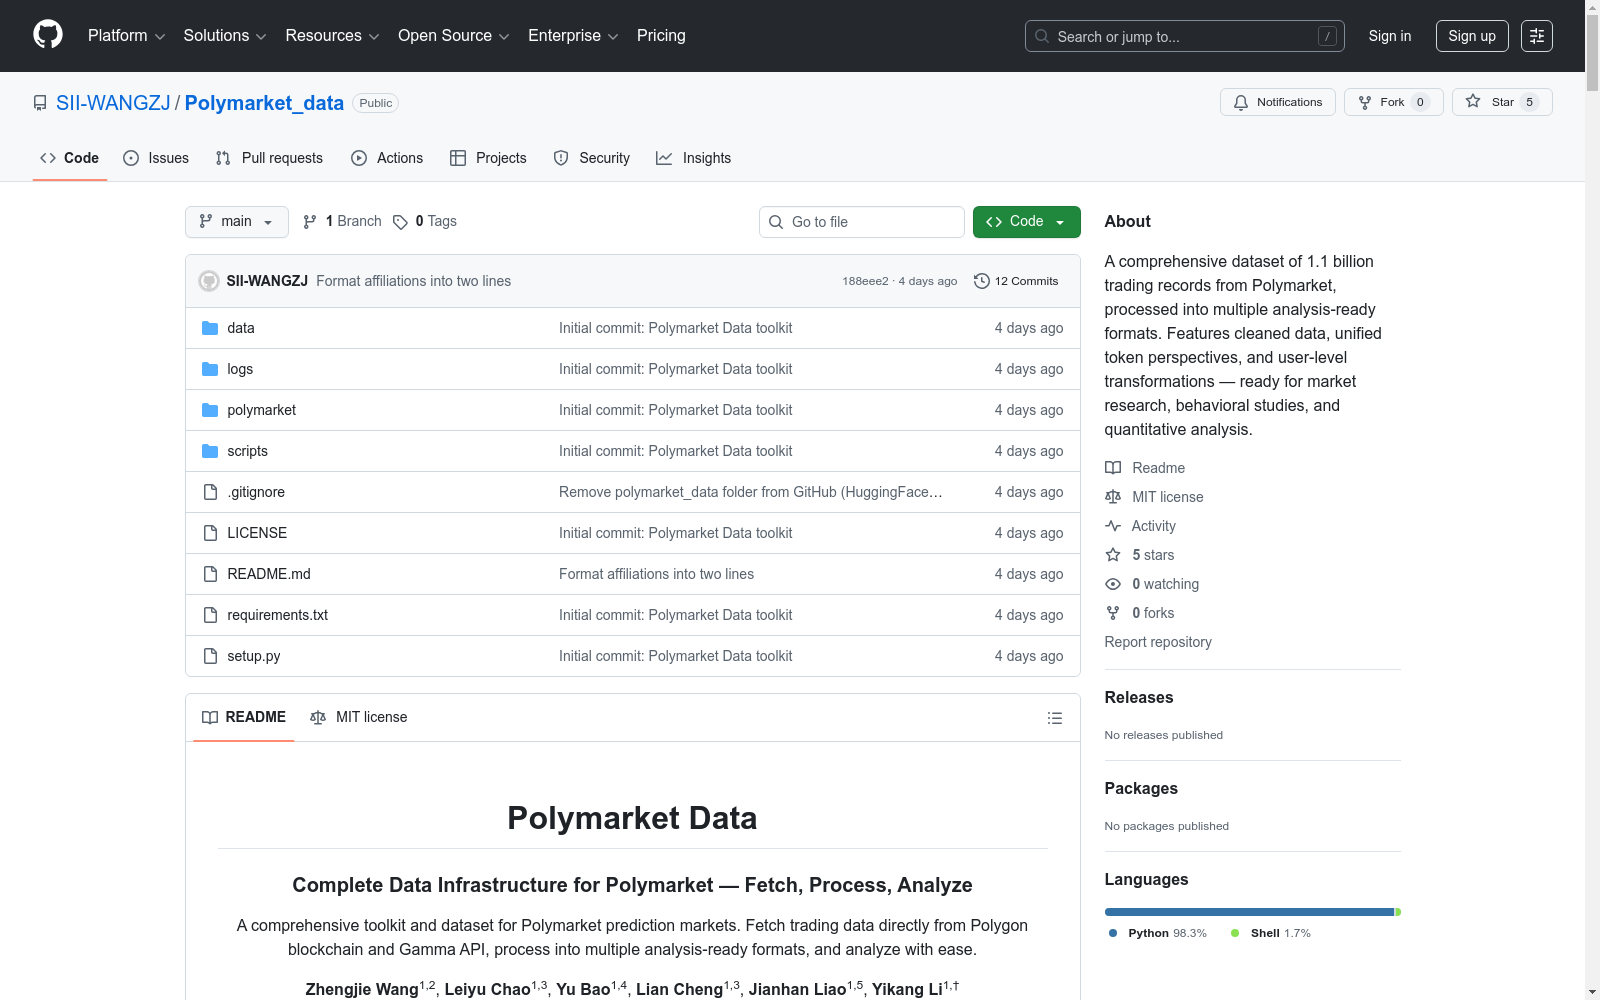Open the global navigation menu icon
The height and width of the screenshot is (1000, 1600).
1537,36
